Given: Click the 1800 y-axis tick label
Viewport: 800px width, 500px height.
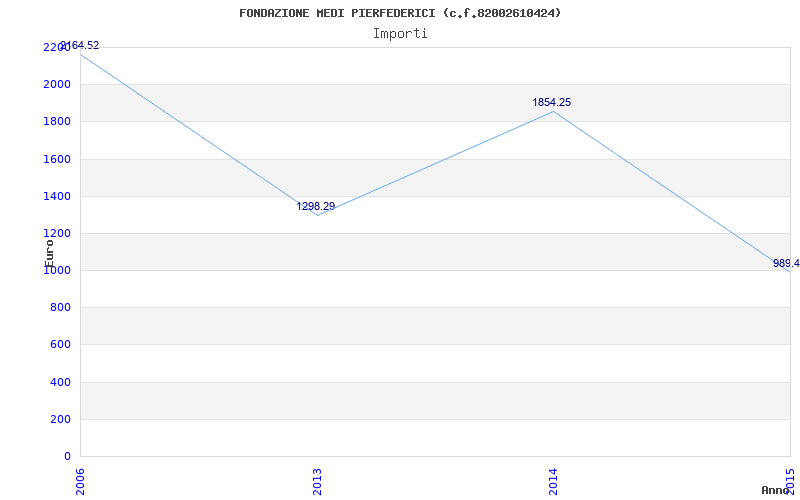Looking at the screenshot, I should click(x=57, y=122).
